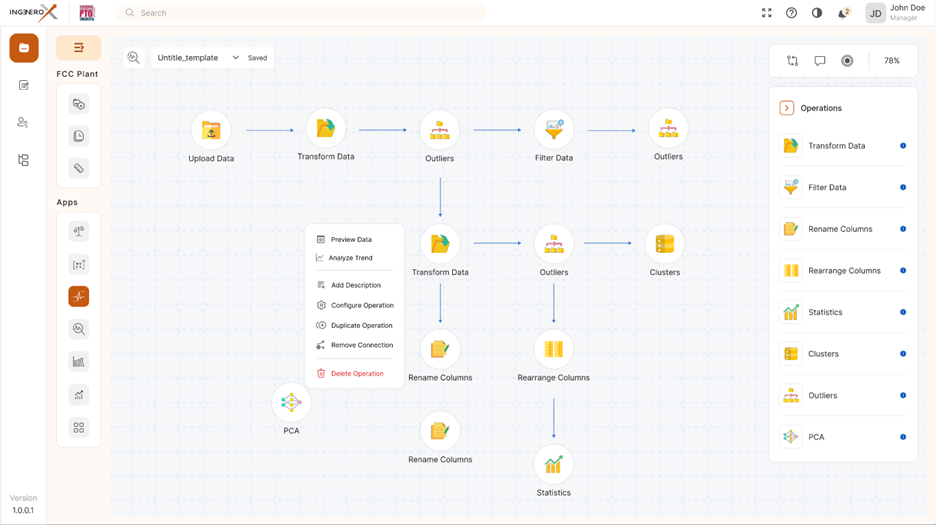The width and height of the screenshot is (936, 525).
Task: Toggle the sidebar collapse button
Action: tap(79, 48)
